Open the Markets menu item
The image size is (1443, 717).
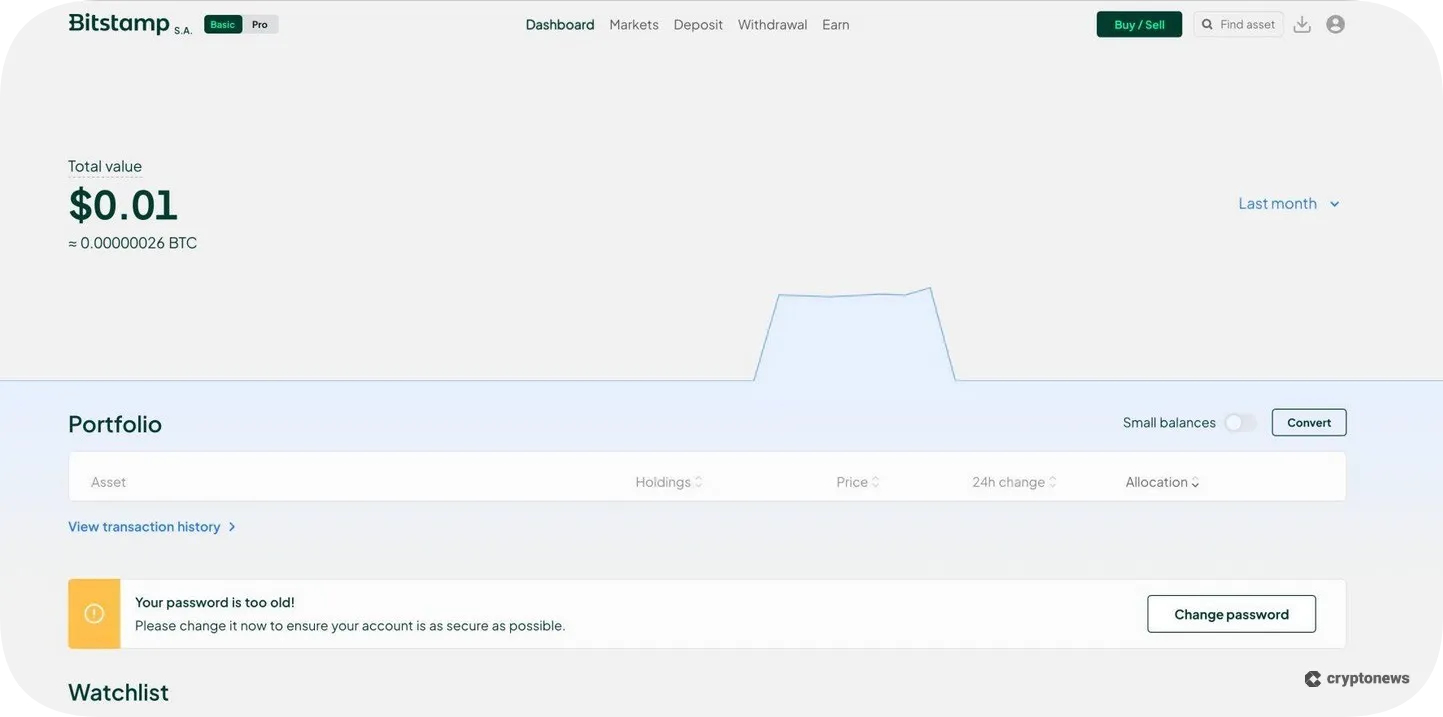(633, 22)
